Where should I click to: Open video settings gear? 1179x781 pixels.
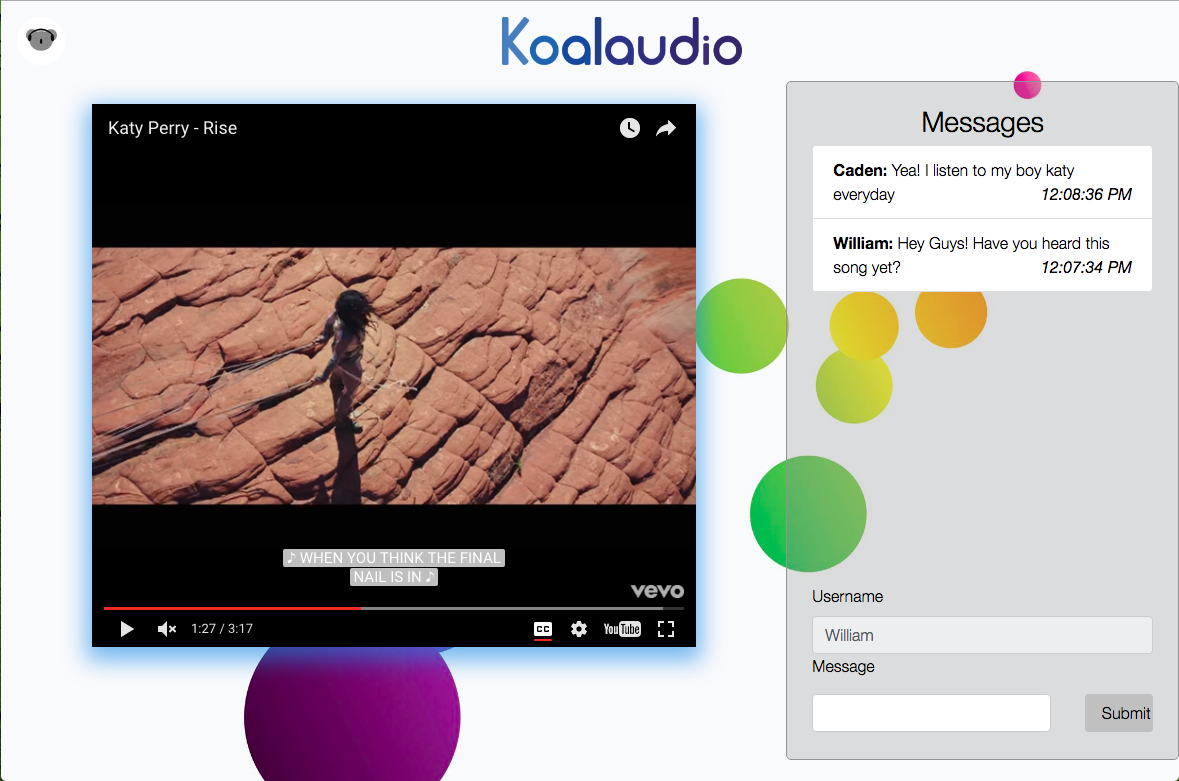578,629
